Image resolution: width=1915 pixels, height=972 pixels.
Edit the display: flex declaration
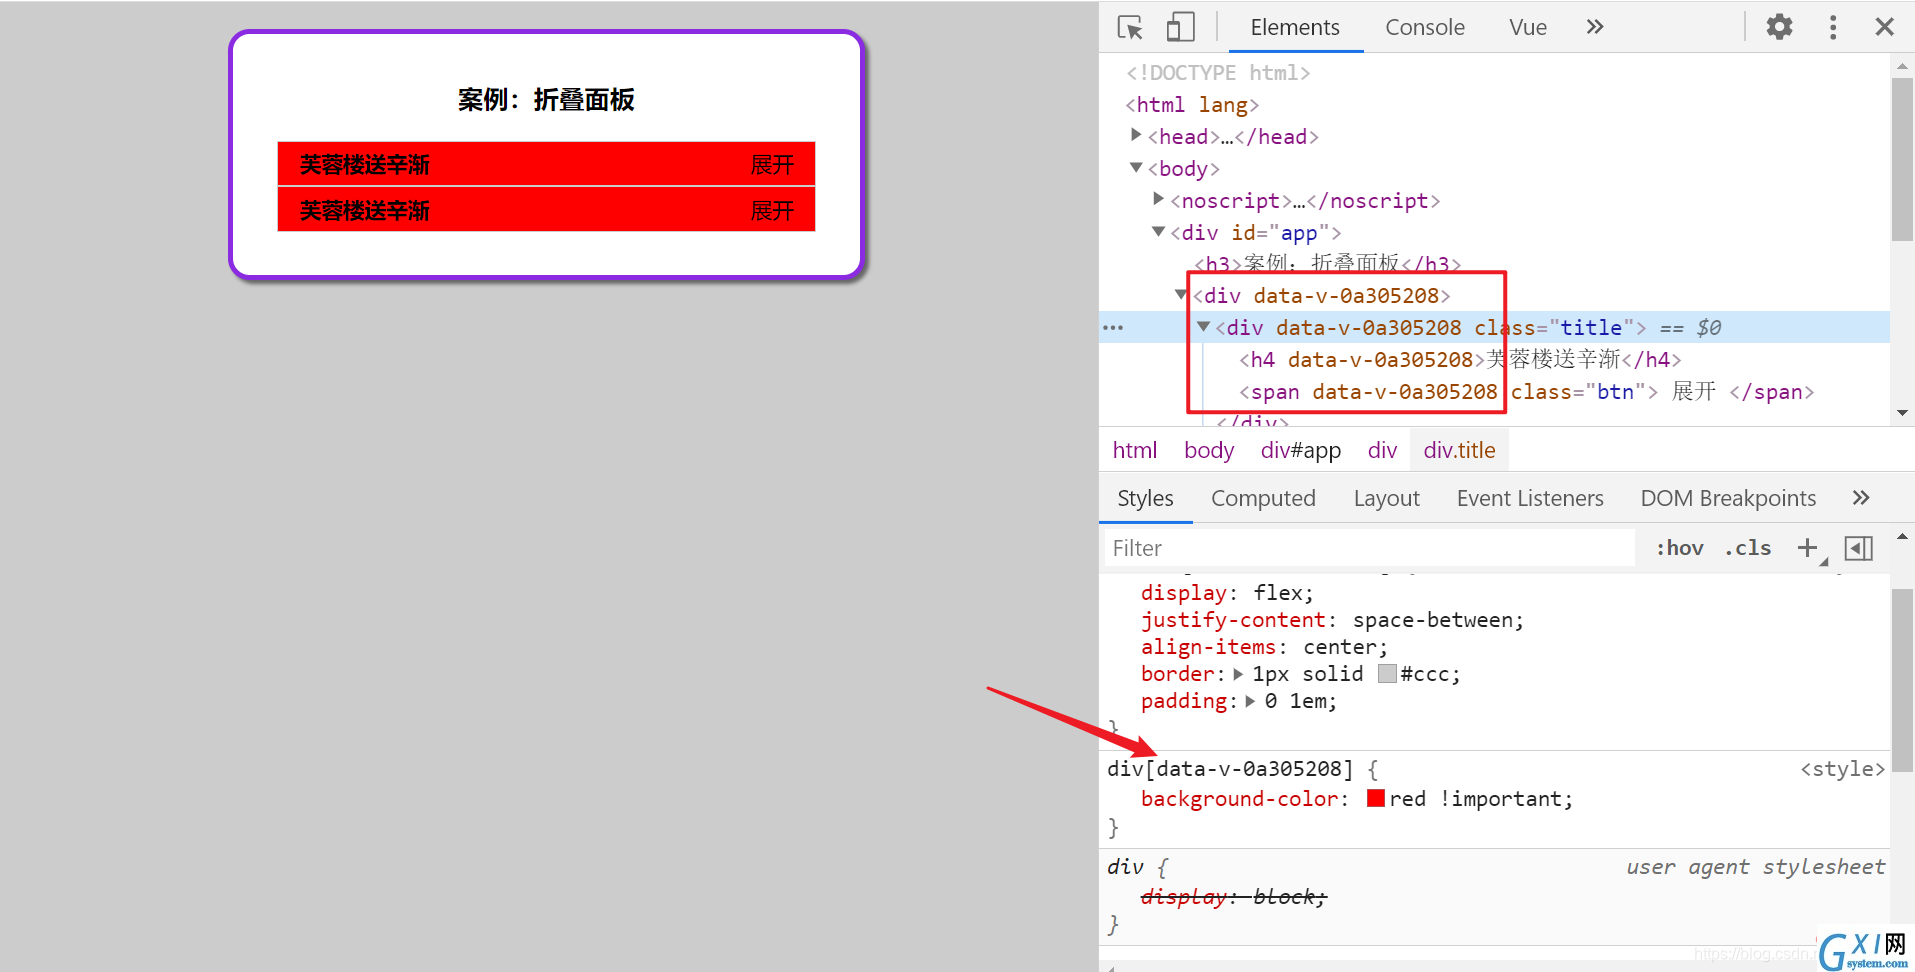tap(1227, 593)
